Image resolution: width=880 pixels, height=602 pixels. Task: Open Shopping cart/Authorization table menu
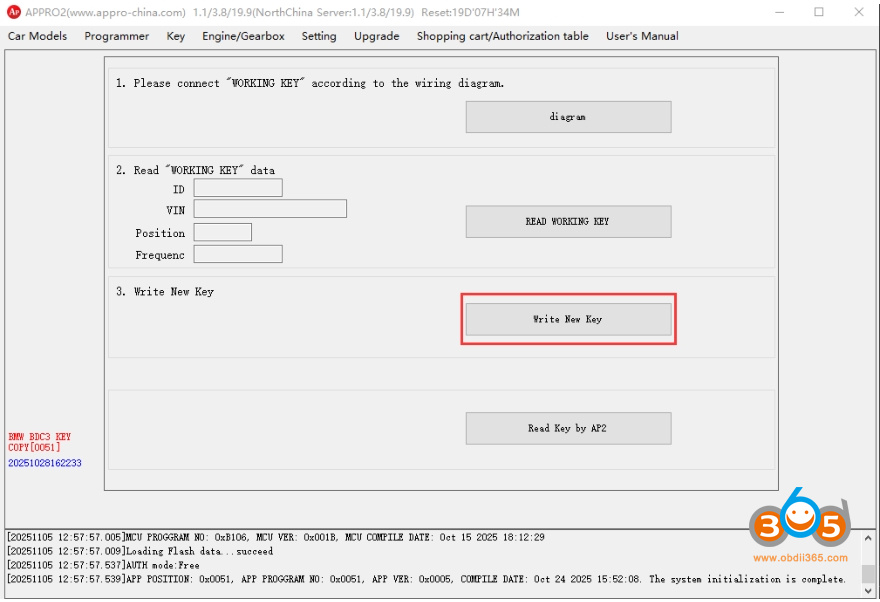coord(502,36)
